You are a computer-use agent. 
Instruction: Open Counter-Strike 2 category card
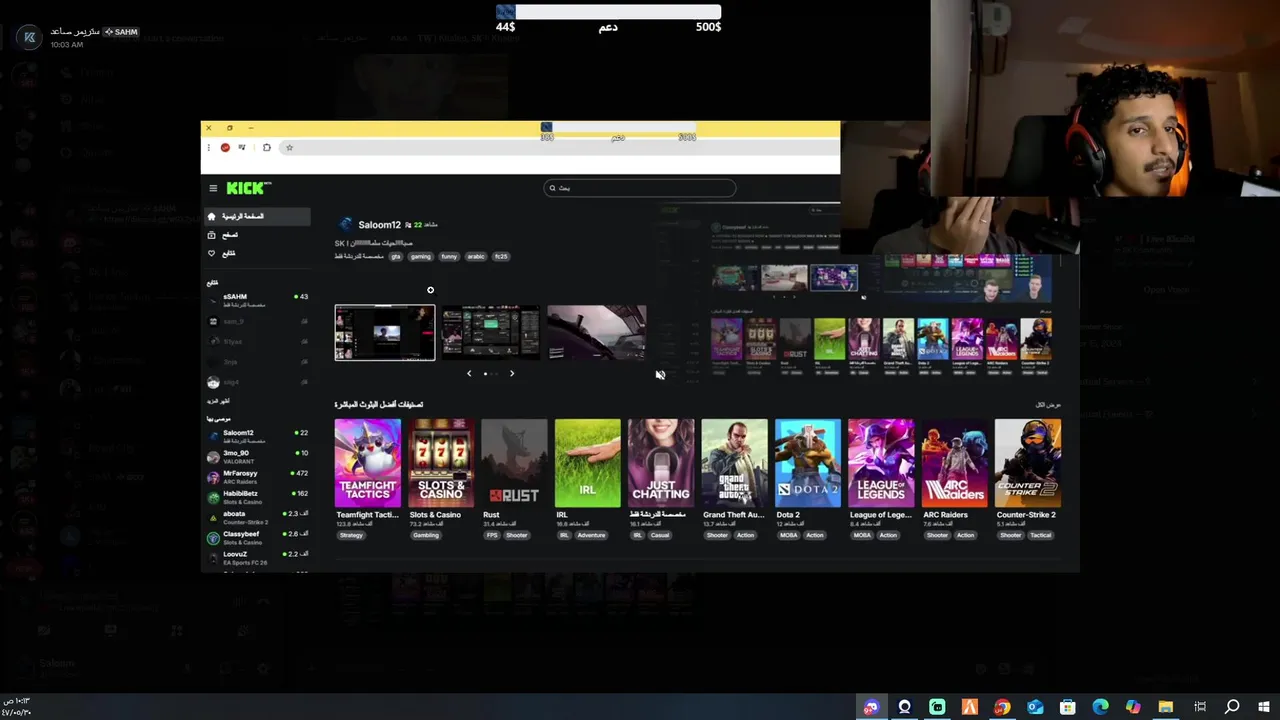point(1028,463)
